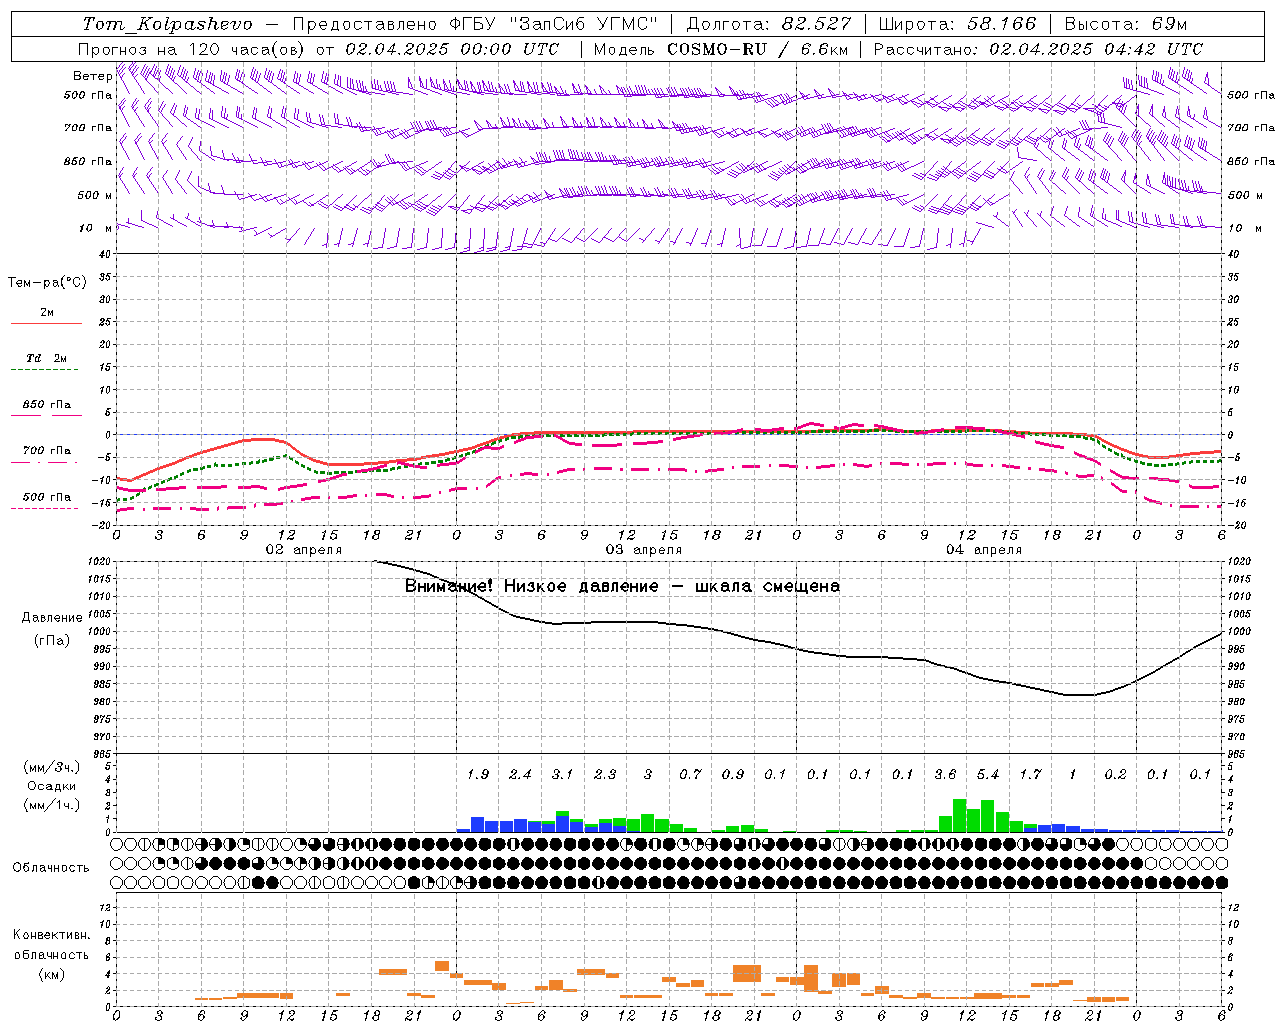Select the 1.7 precipitation value
1280x1024 pixels.
click(1030, 774)
